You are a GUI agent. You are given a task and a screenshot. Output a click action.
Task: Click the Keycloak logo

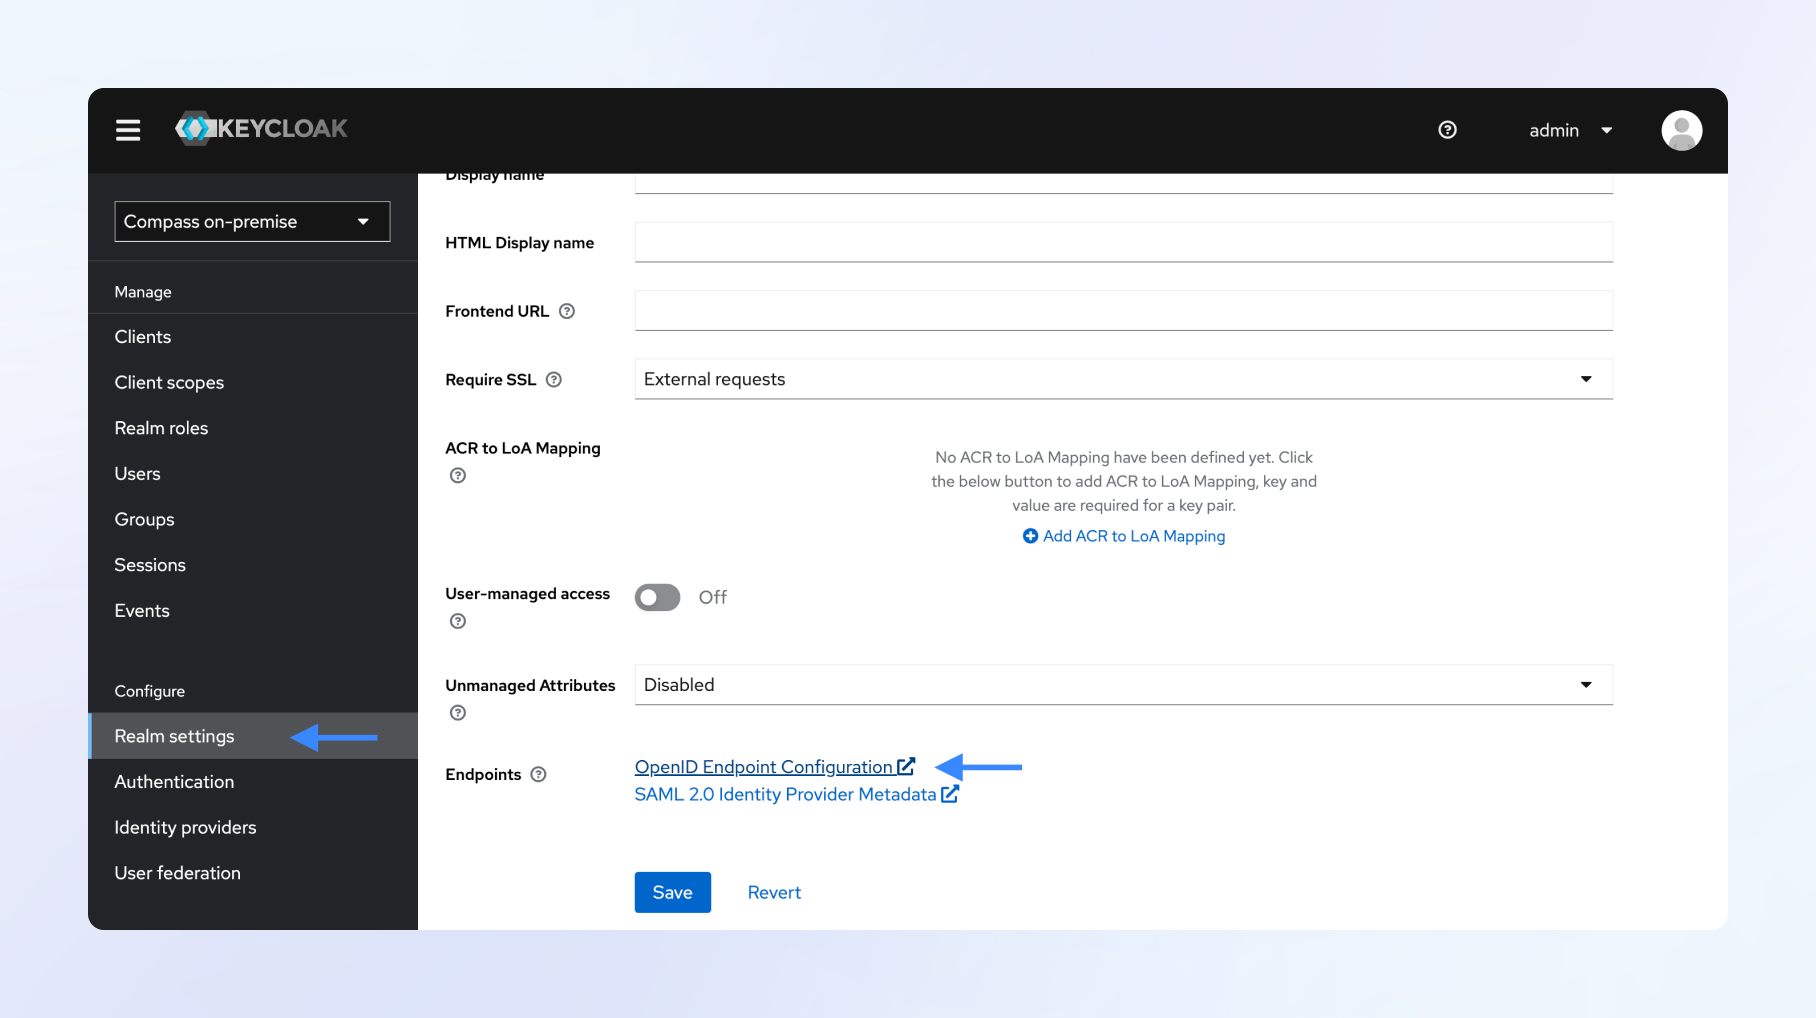[262, 129]
